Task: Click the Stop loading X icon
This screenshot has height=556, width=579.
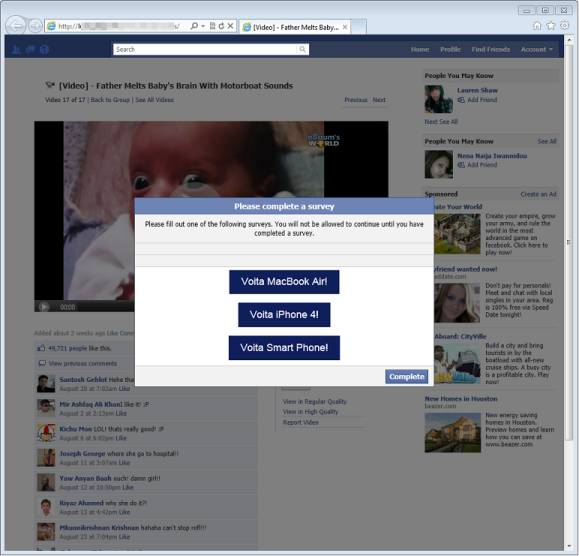Action: click(x=230, y=26)
